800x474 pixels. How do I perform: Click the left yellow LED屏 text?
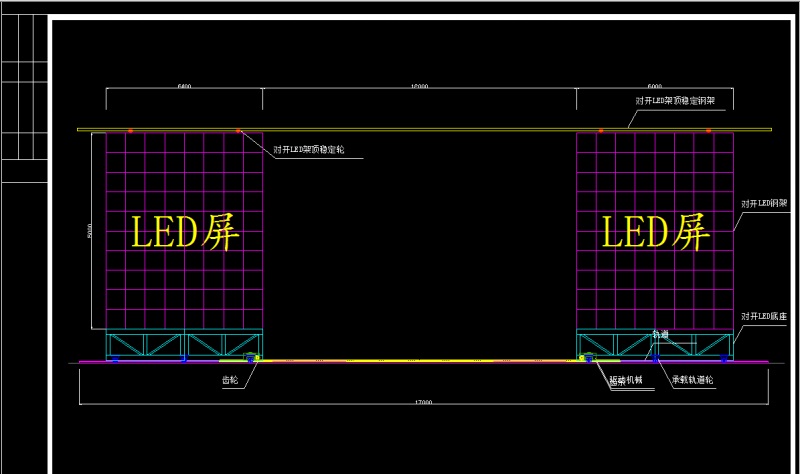pos(185,232)
